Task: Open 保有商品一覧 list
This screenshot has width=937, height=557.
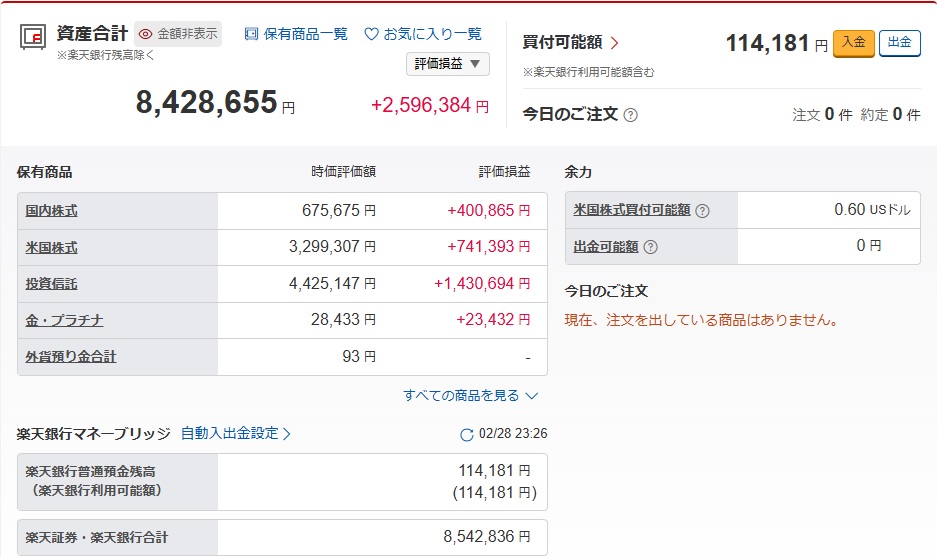Action: (x=296, y=34)
